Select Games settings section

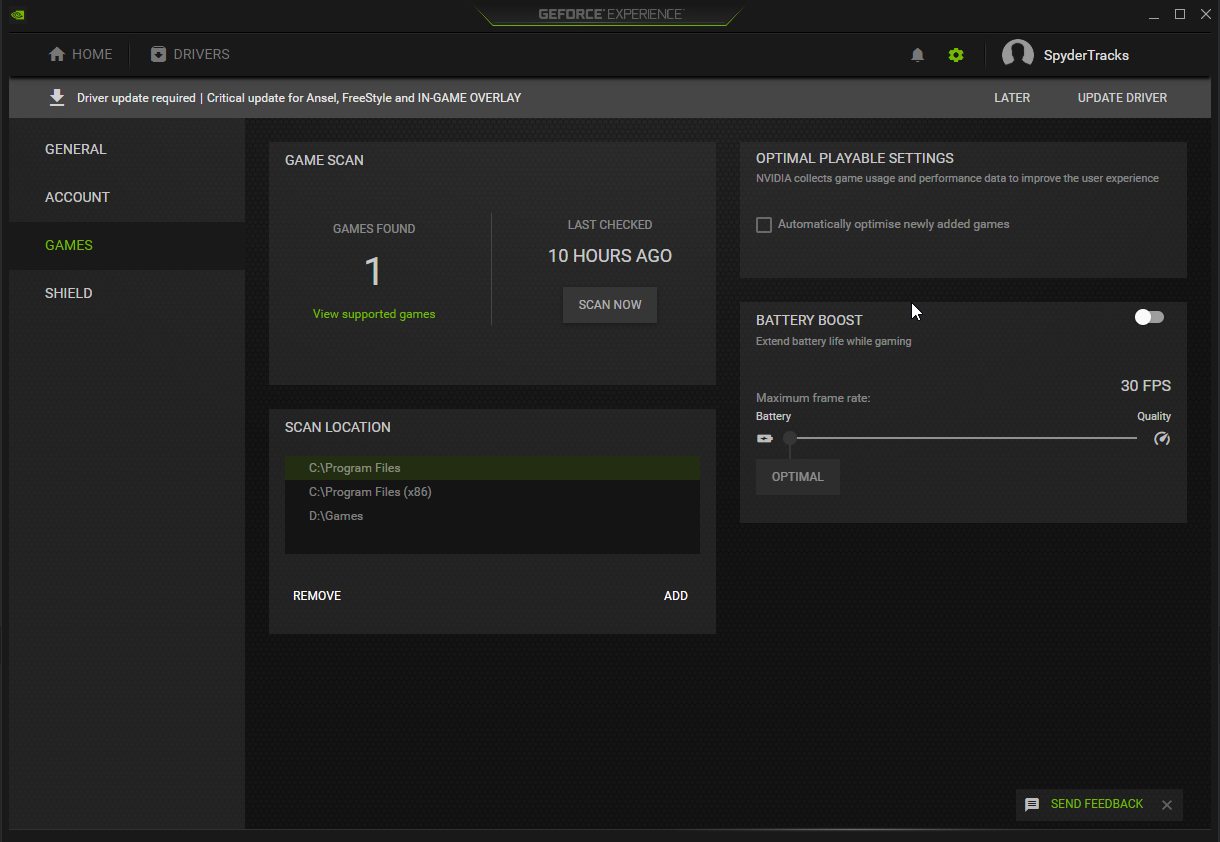[127, 245]
